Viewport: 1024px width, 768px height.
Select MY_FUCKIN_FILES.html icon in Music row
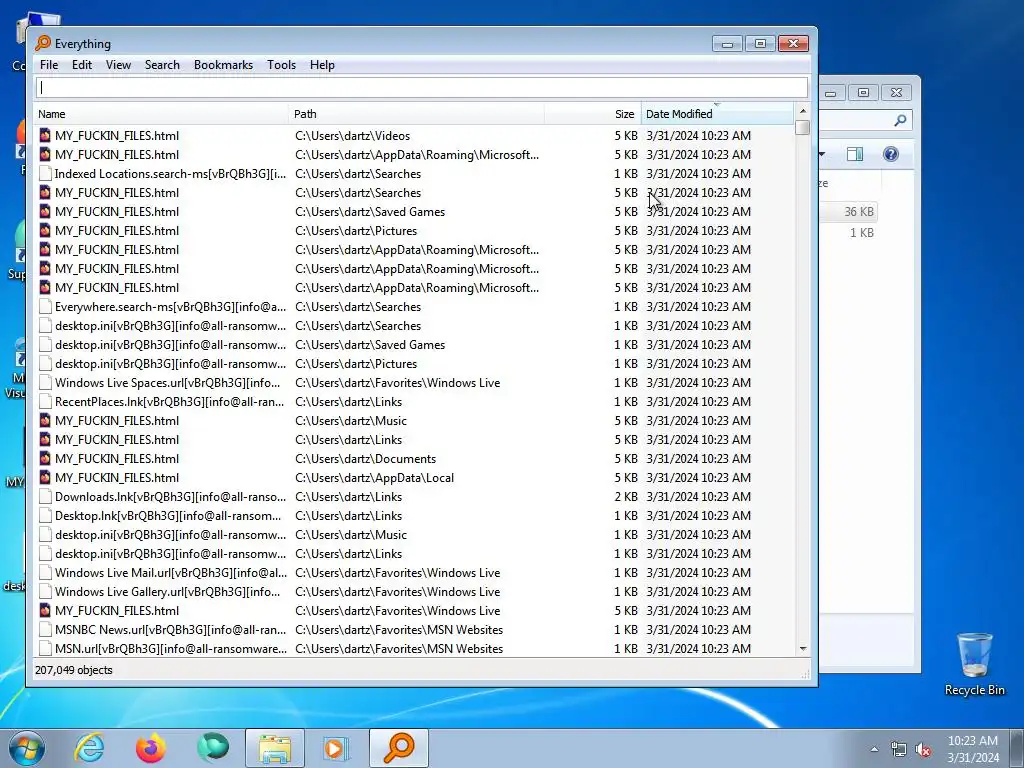click(44, 421)
